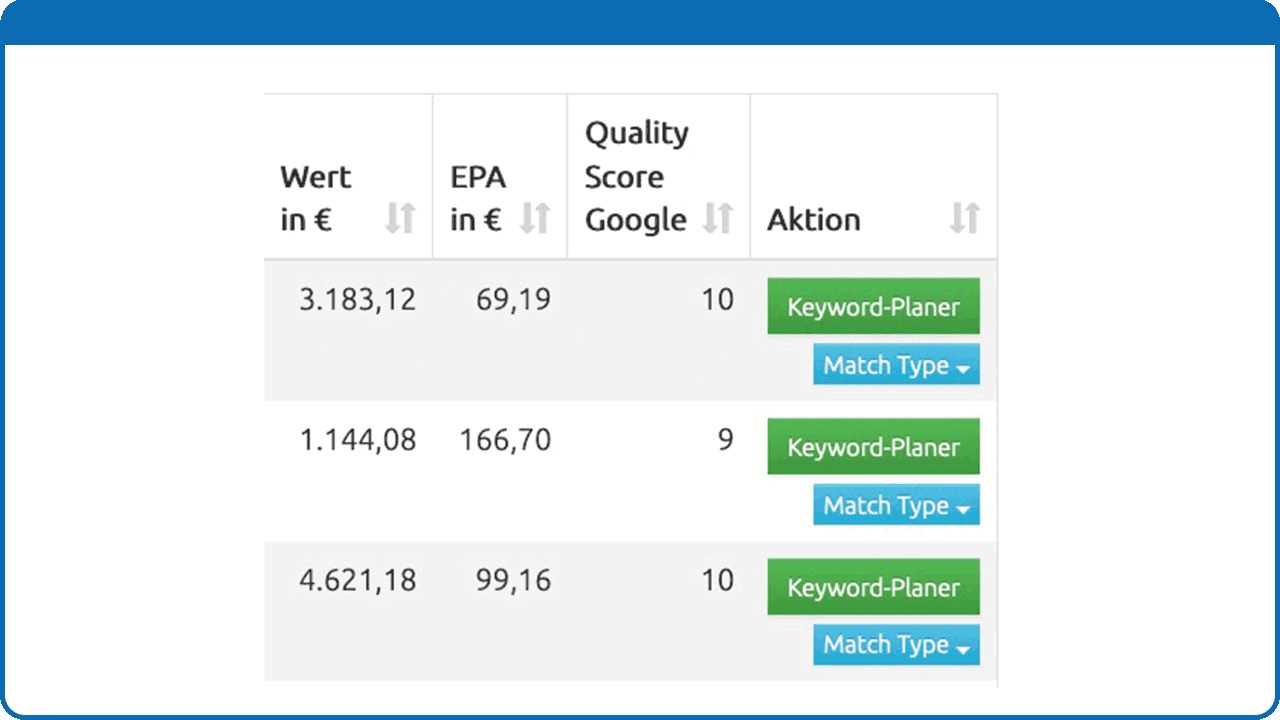Open Keyword-Planer in the 3.183,12 row

(x=873, y=306)
